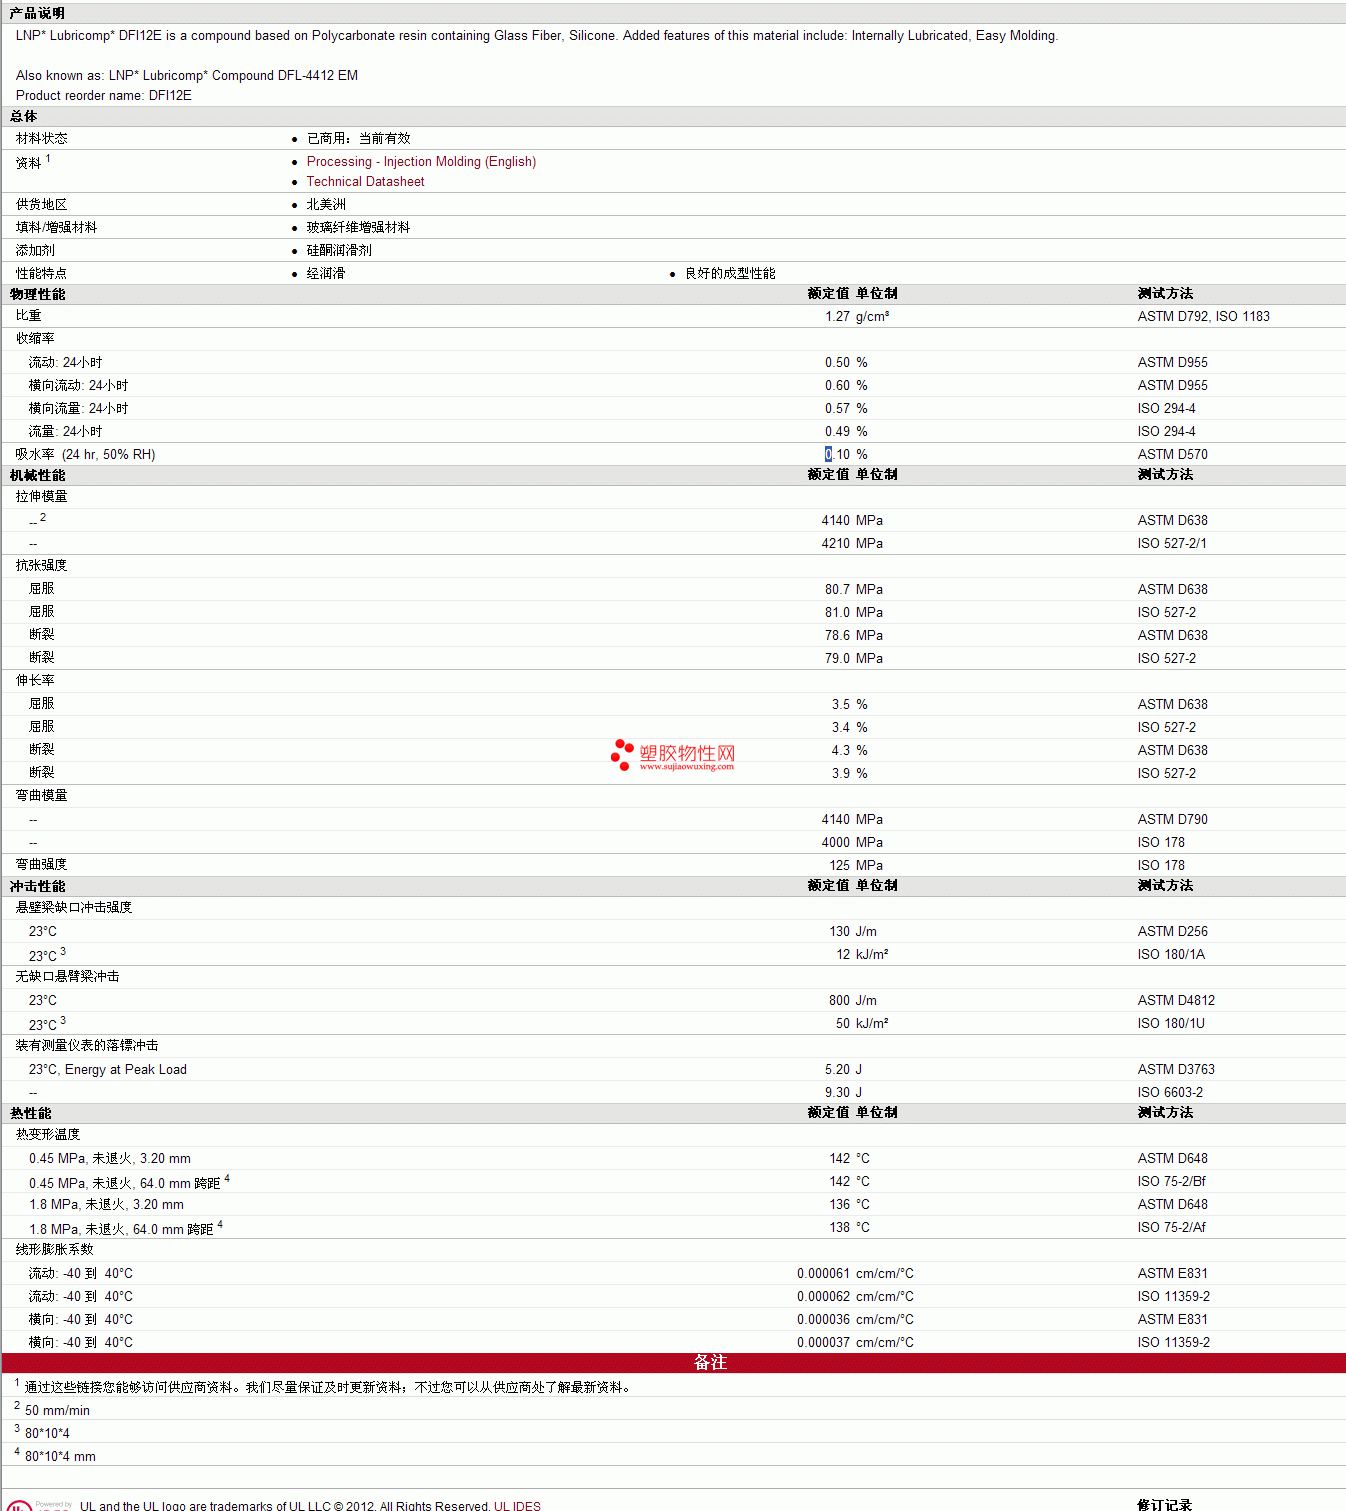
Task: Click the 总体 section header
Action: pyautogui.click(x=23, y=116)
